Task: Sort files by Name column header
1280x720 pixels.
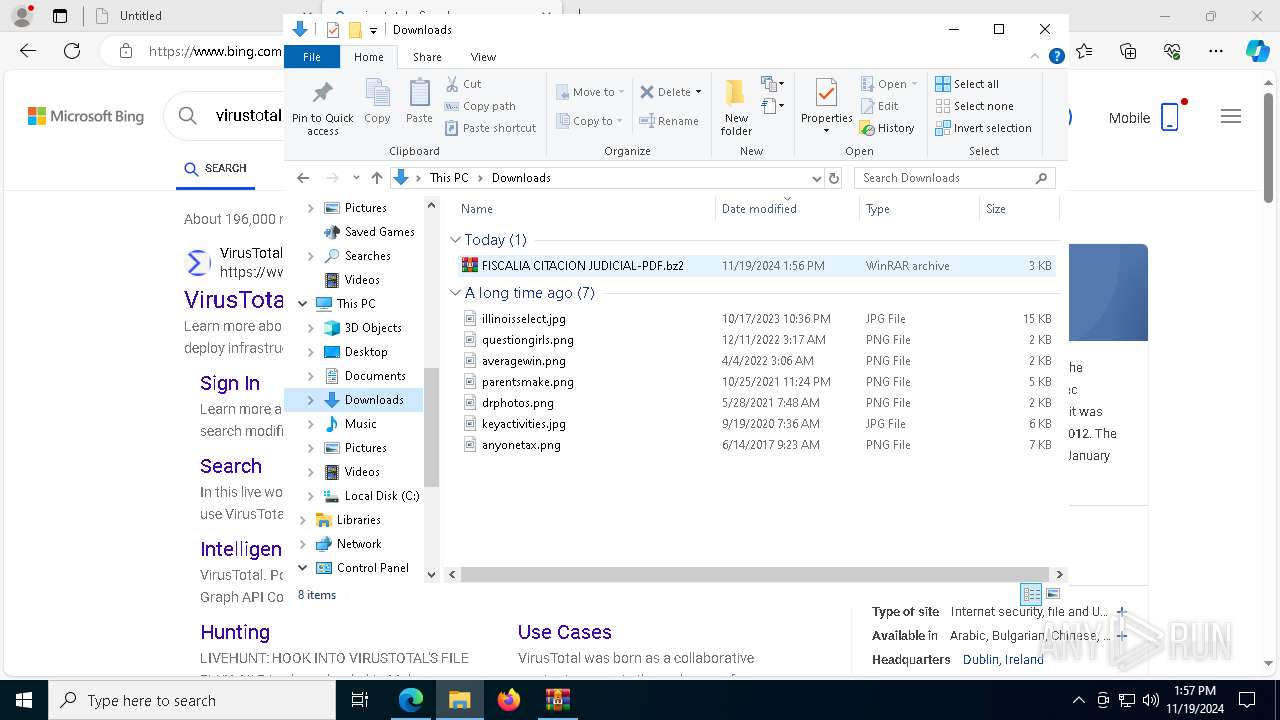Action: coord(585,209)
